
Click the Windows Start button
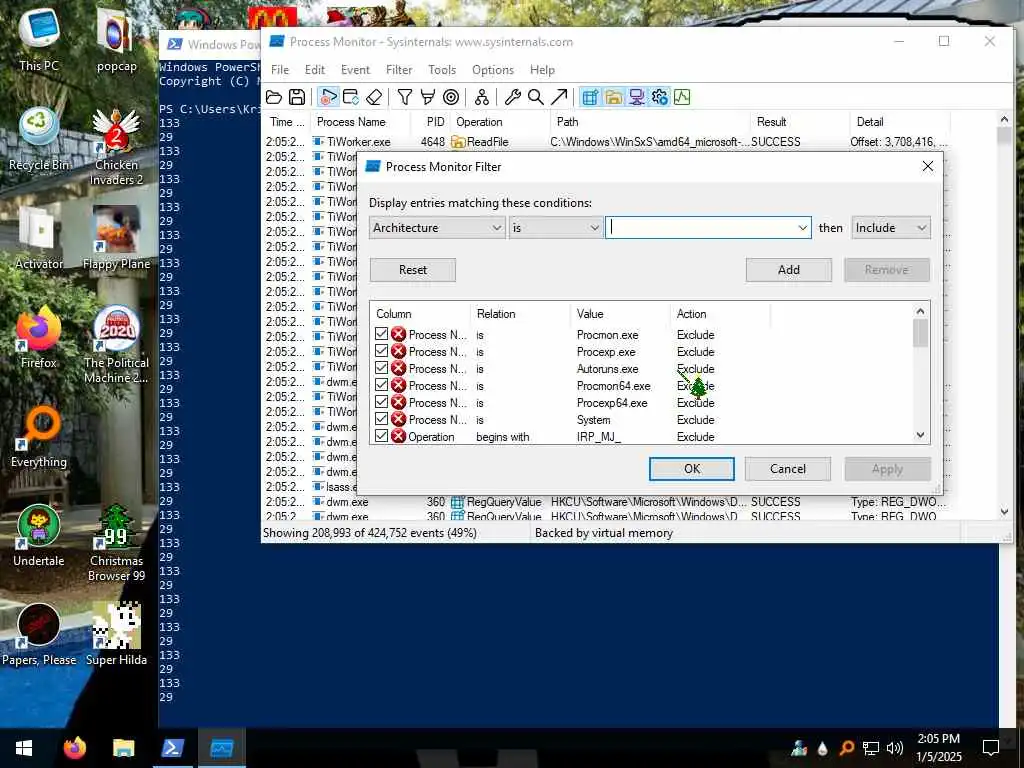point(24,748)
